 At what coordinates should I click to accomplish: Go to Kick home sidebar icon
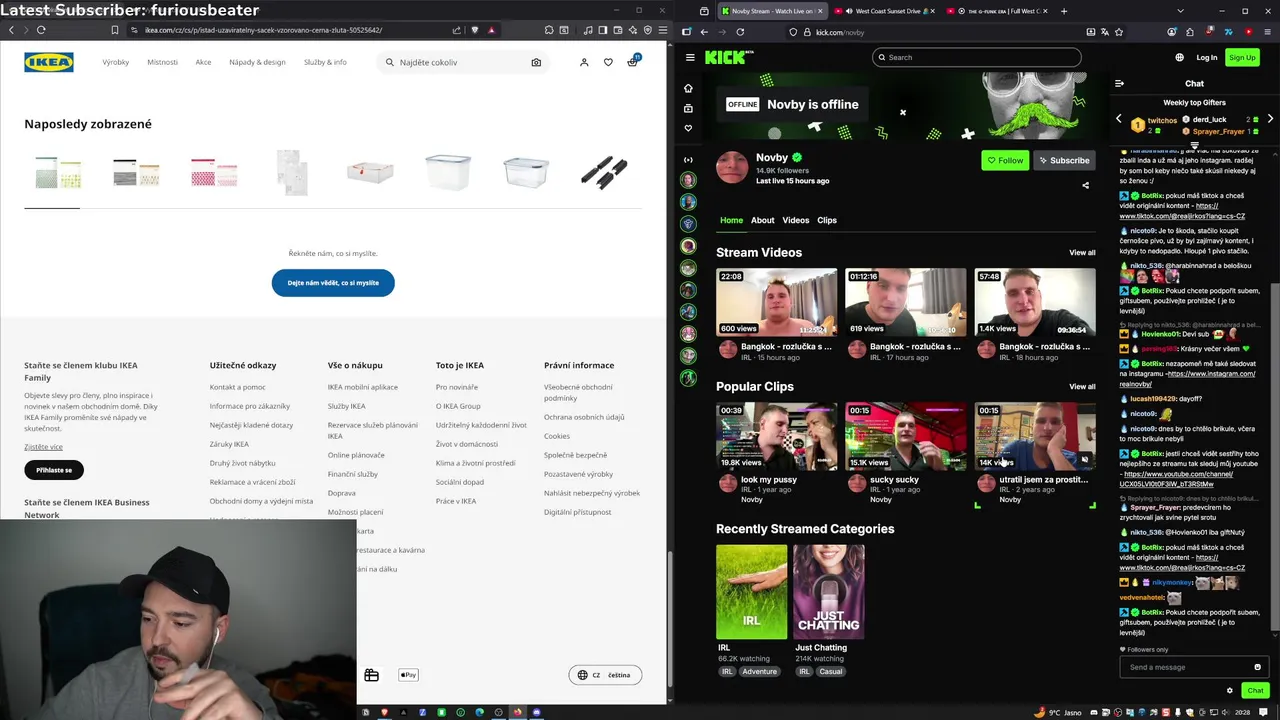point(688,88)
